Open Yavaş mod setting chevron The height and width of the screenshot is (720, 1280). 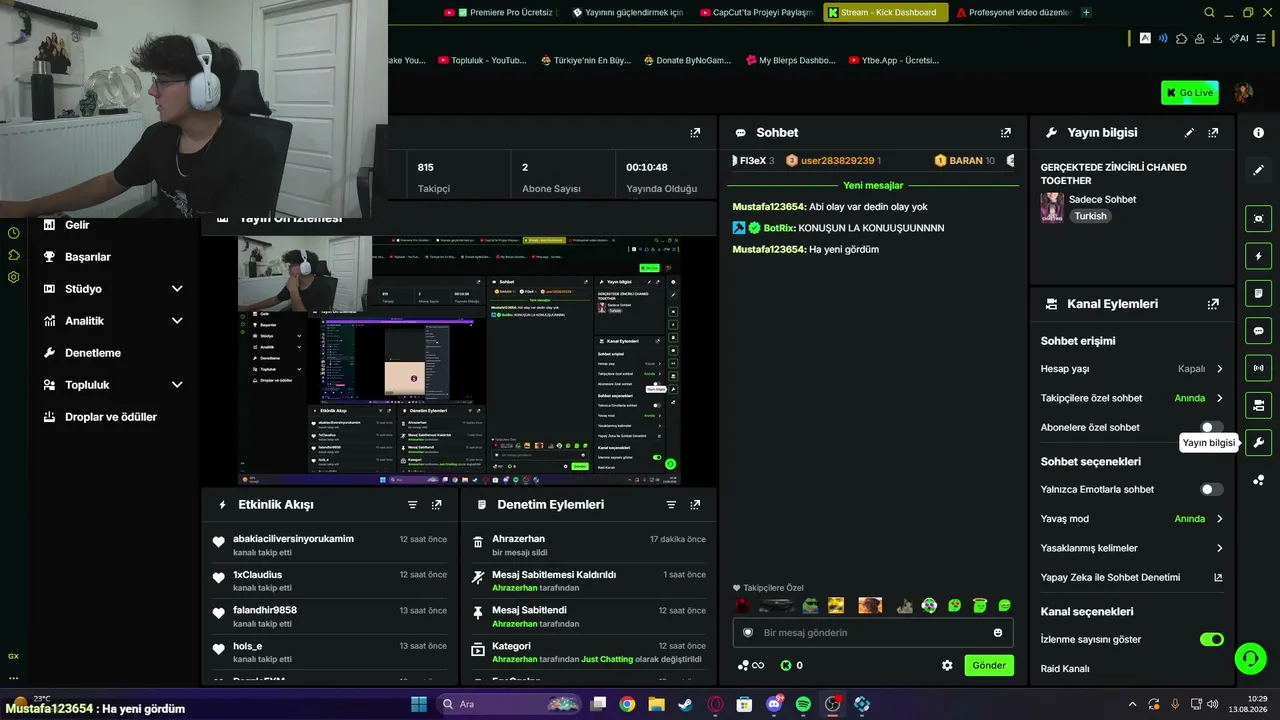point(1219,519)
